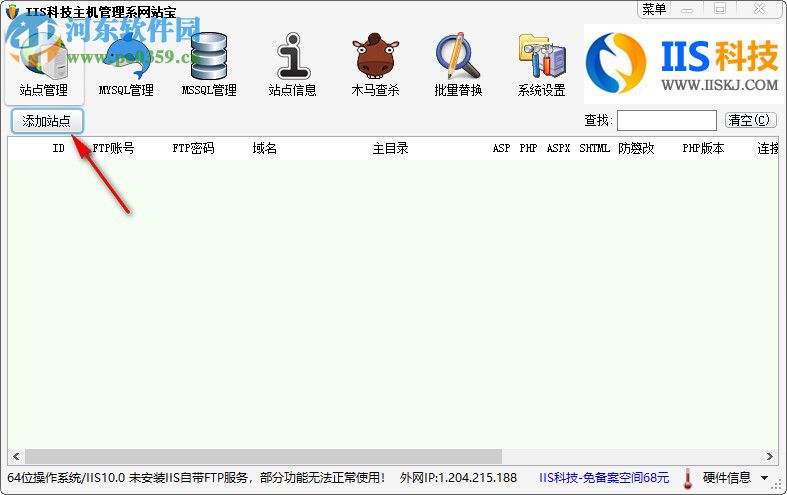Launch the 木马查杀 trojan scan icon
This screenshot has width=787, height=495.
pos(375,64)
